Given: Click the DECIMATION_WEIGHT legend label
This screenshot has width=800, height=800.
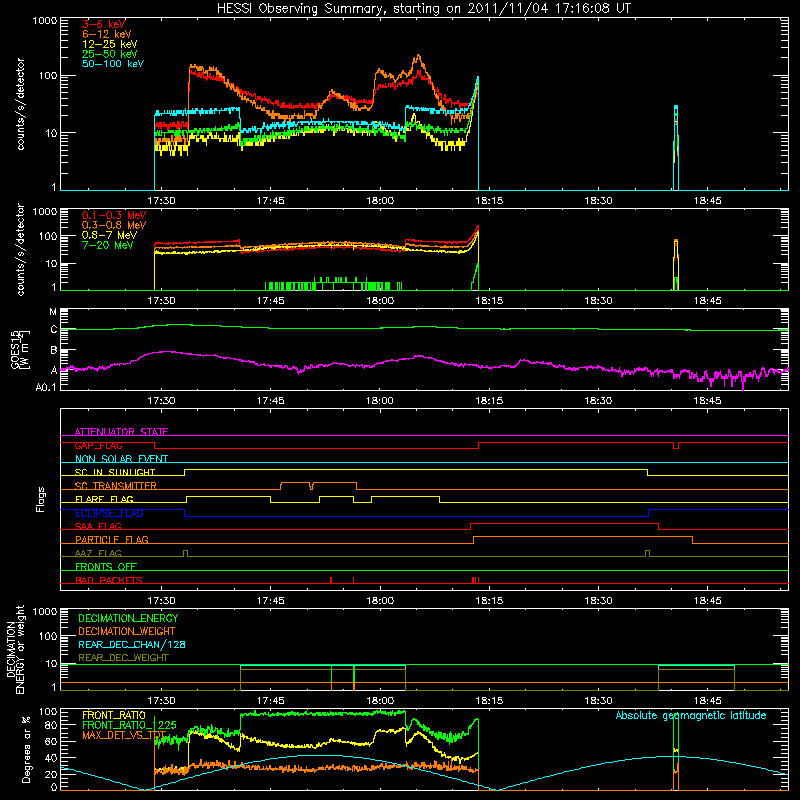Looking at the screenshot, I should 127,632.
